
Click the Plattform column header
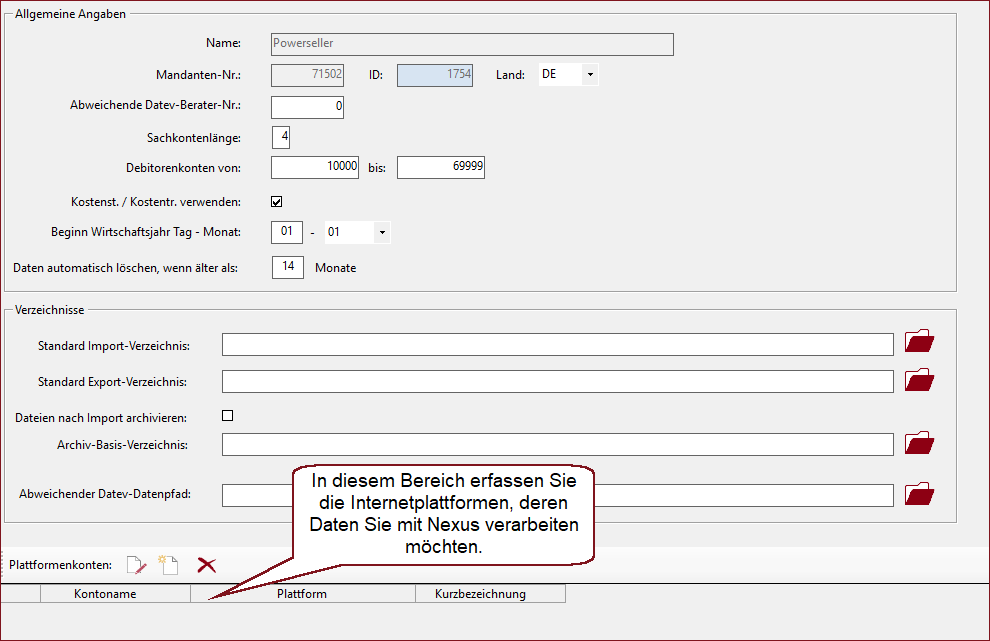(x=302, y=594)
